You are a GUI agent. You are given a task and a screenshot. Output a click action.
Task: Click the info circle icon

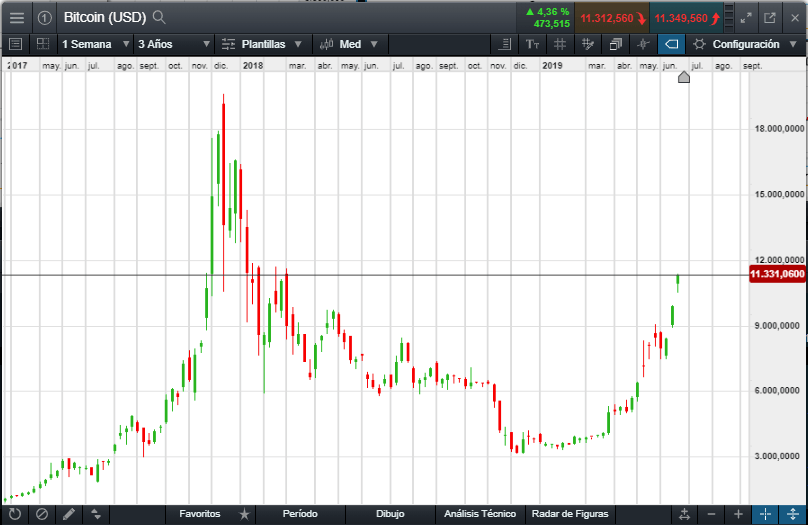tap(45, 18)
